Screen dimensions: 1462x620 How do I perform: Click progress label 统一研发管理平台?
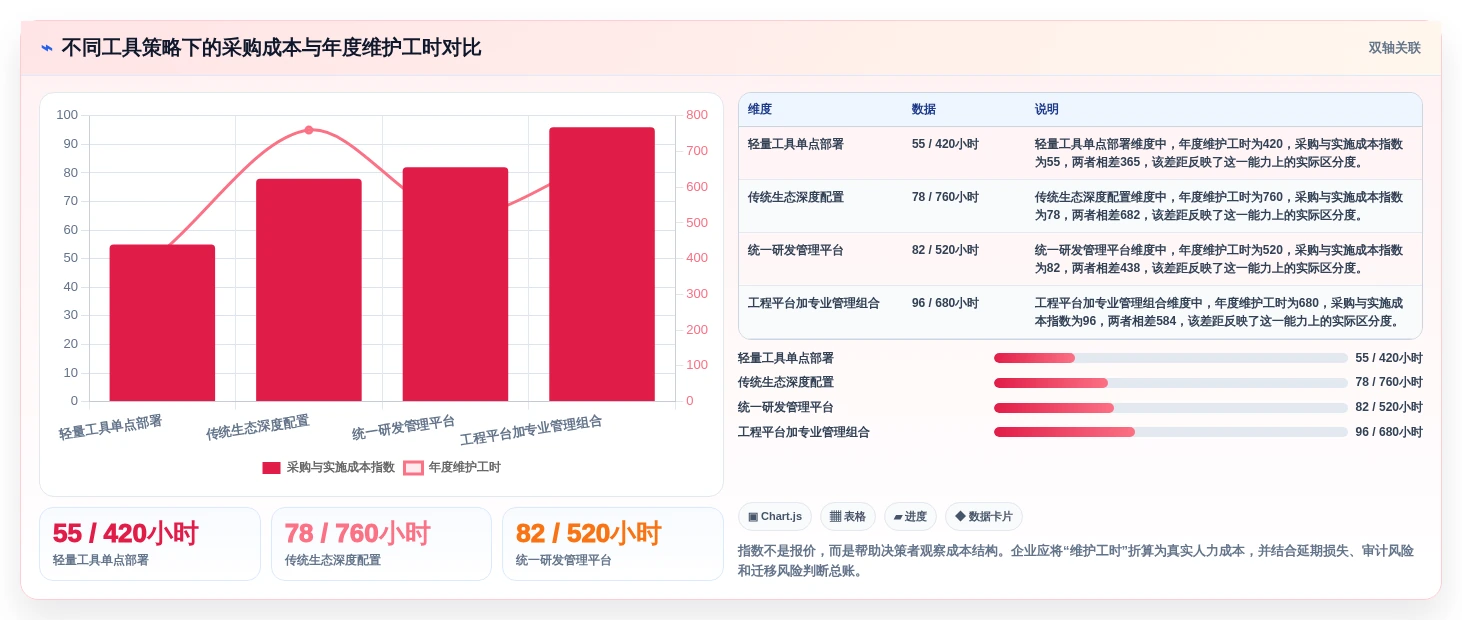click(786, 408)
